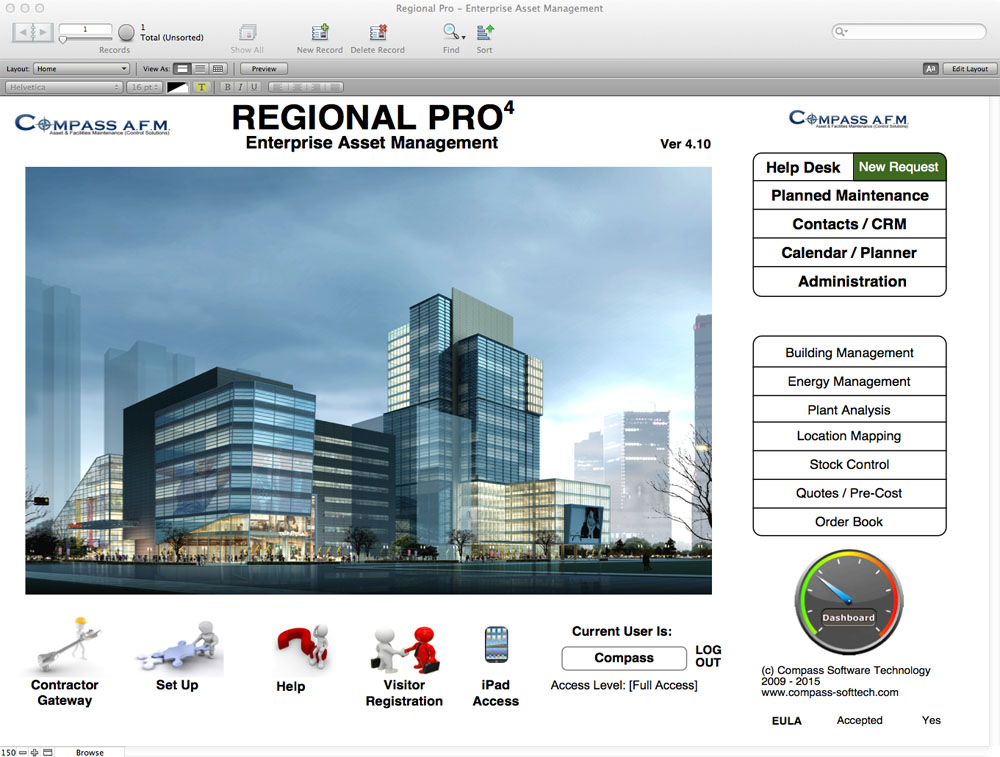
Task: Toggle underline formatting
Action: pos(254,87)
